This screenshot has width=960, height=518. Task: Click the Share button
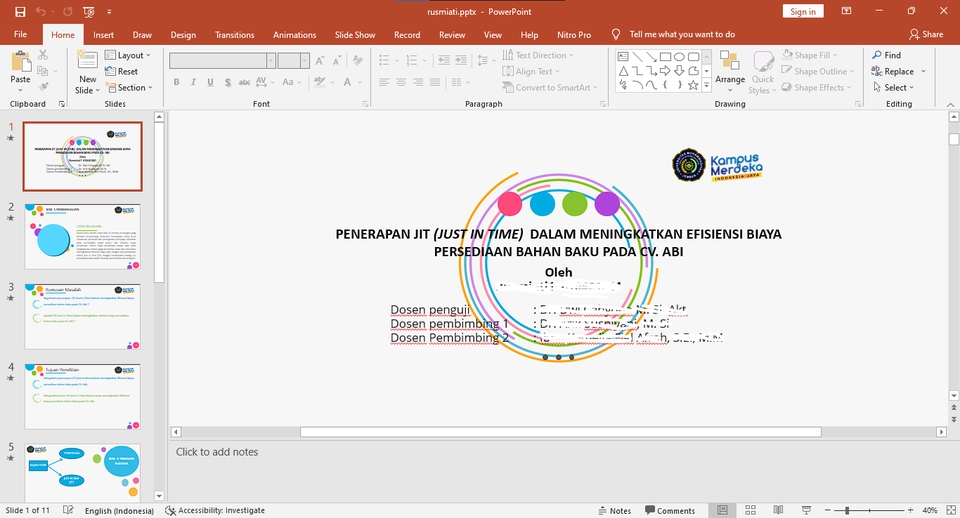click(926, 34)
